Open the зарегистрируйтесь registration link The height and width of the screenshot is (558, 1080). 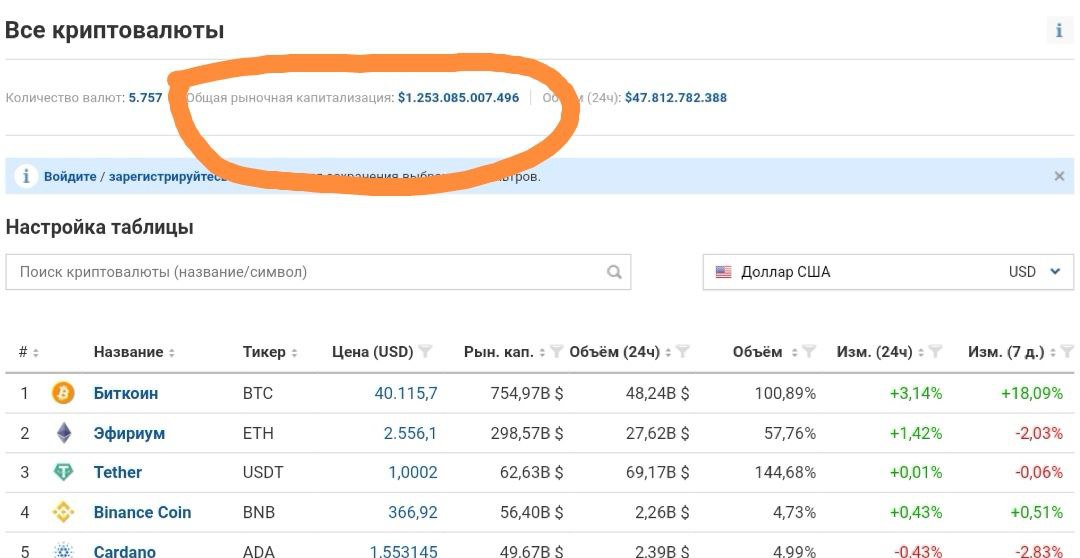click(x=168, y=176)
